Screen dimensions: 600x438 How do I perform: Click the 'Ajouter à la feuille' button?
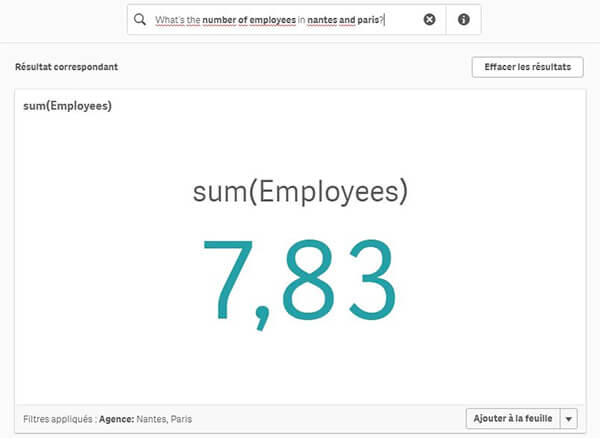(513, 418)
